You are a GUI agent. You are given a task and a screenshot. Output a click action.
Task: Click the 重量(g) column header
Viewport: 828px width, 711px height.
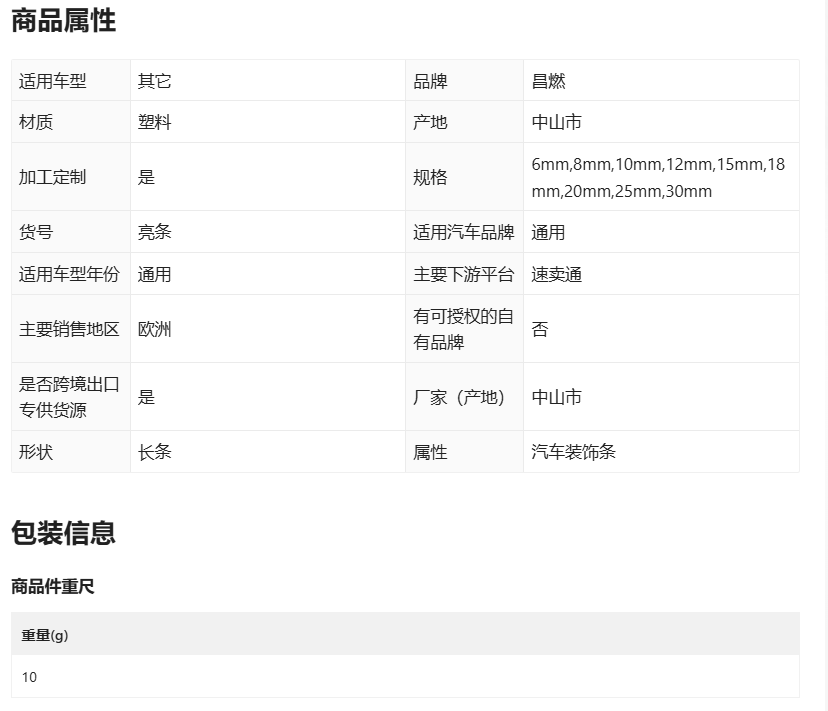[45, 635]
